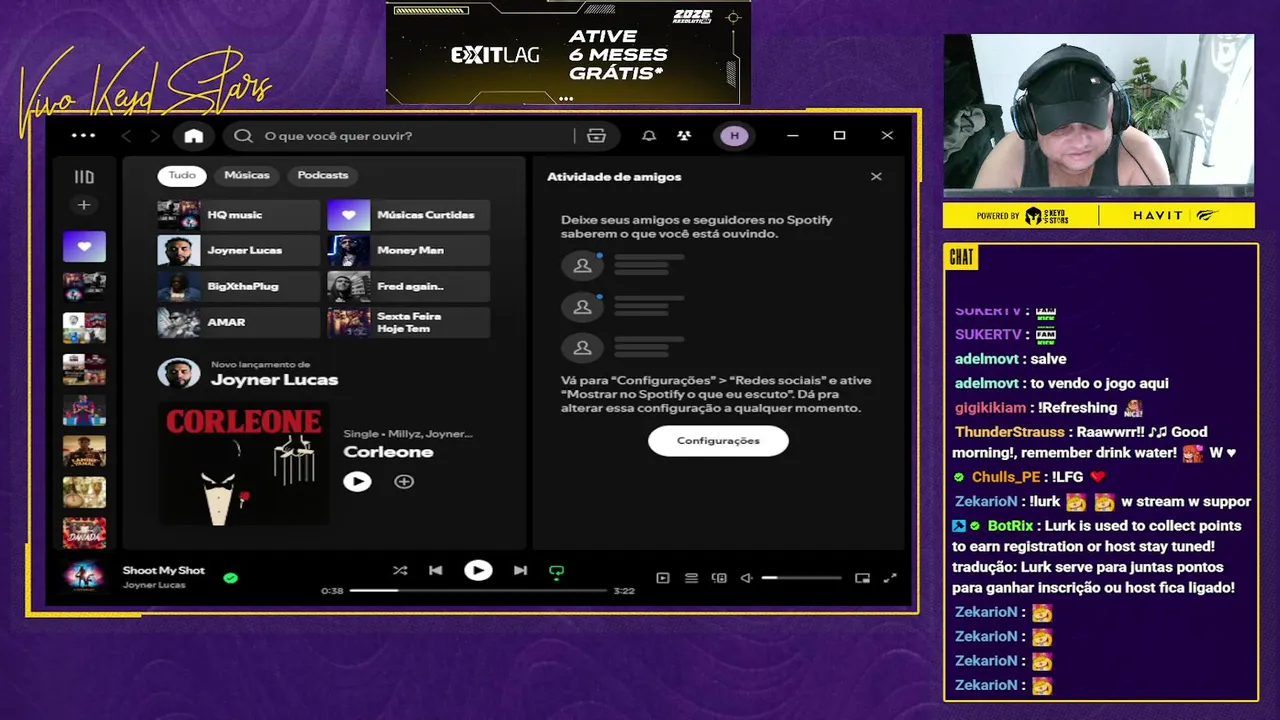
Task: Open Friend Activity icon in top bar
Action: (x=684, y=136)
